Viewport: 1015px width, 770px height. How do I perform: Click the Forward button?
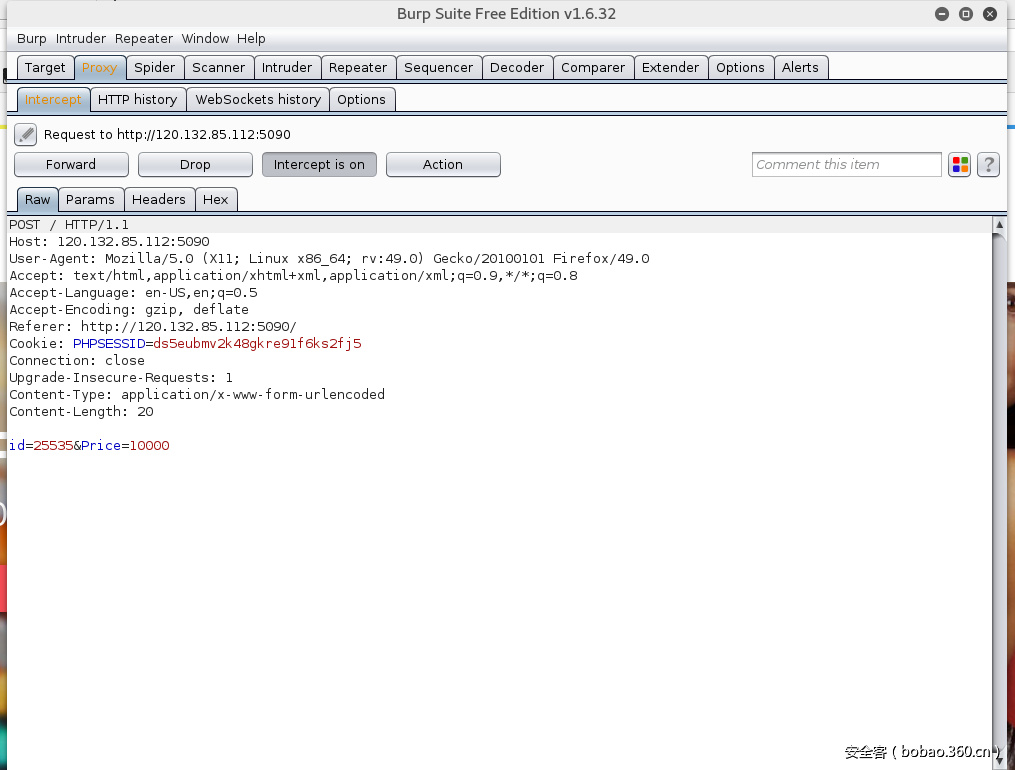70,164
